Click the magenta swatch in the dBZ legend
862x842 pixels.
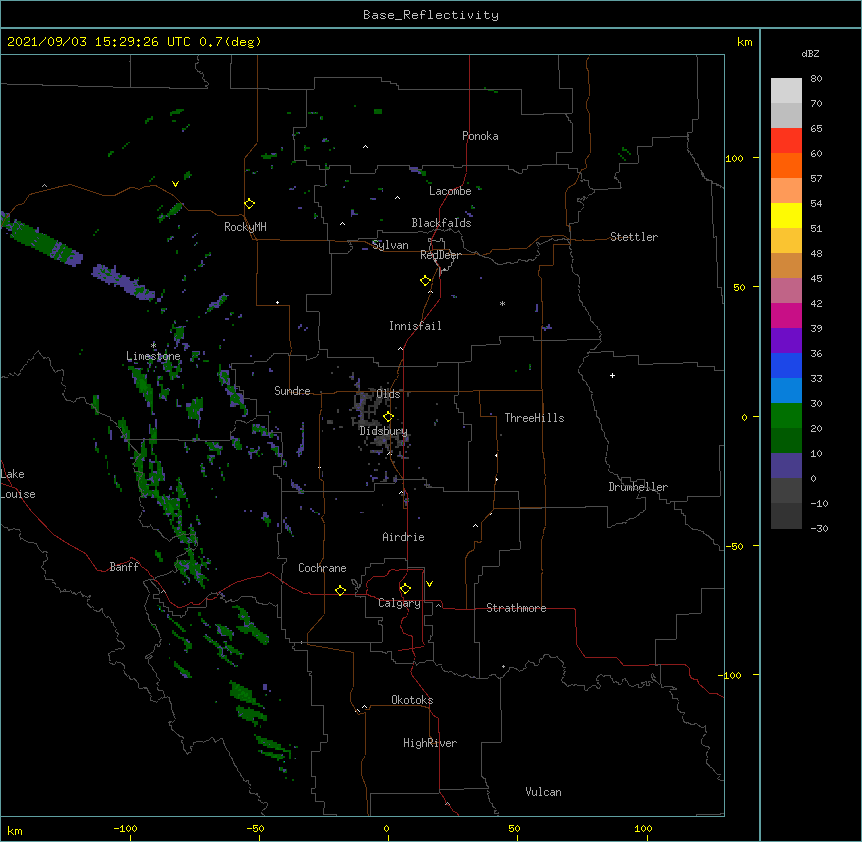[786, 315]
